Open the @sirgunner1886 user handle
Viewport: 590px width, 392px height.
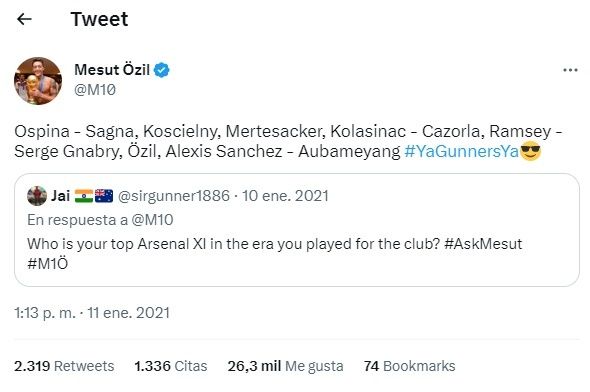click(173, 196)
